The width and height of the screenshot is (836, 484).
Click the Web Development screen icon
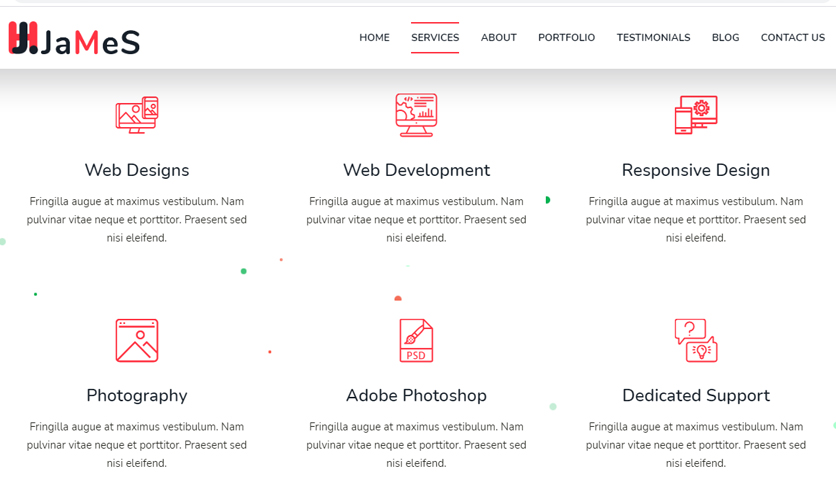click(416, 115)
